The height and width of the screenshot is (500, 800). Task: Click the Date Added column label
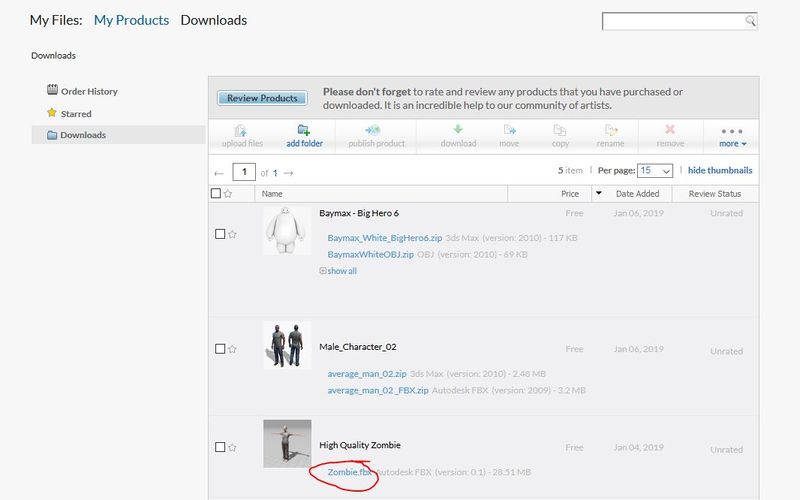(638, 194)
